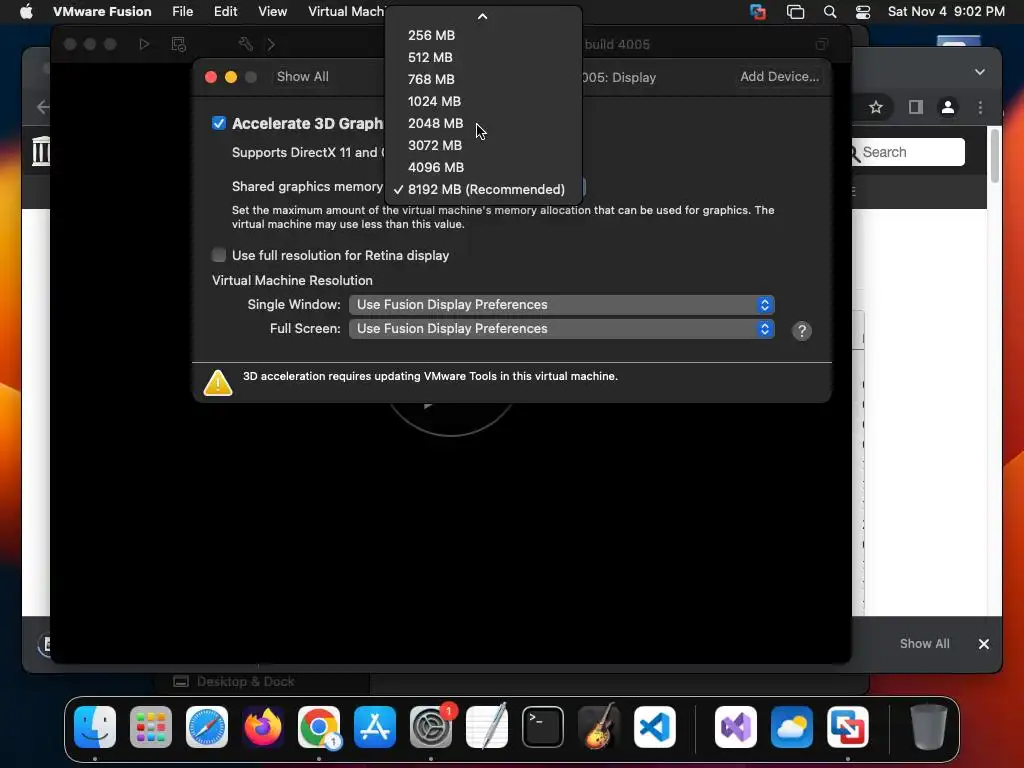
Task: Click the toolbar chevron next to wrench
Action: (x=271, y=44)
